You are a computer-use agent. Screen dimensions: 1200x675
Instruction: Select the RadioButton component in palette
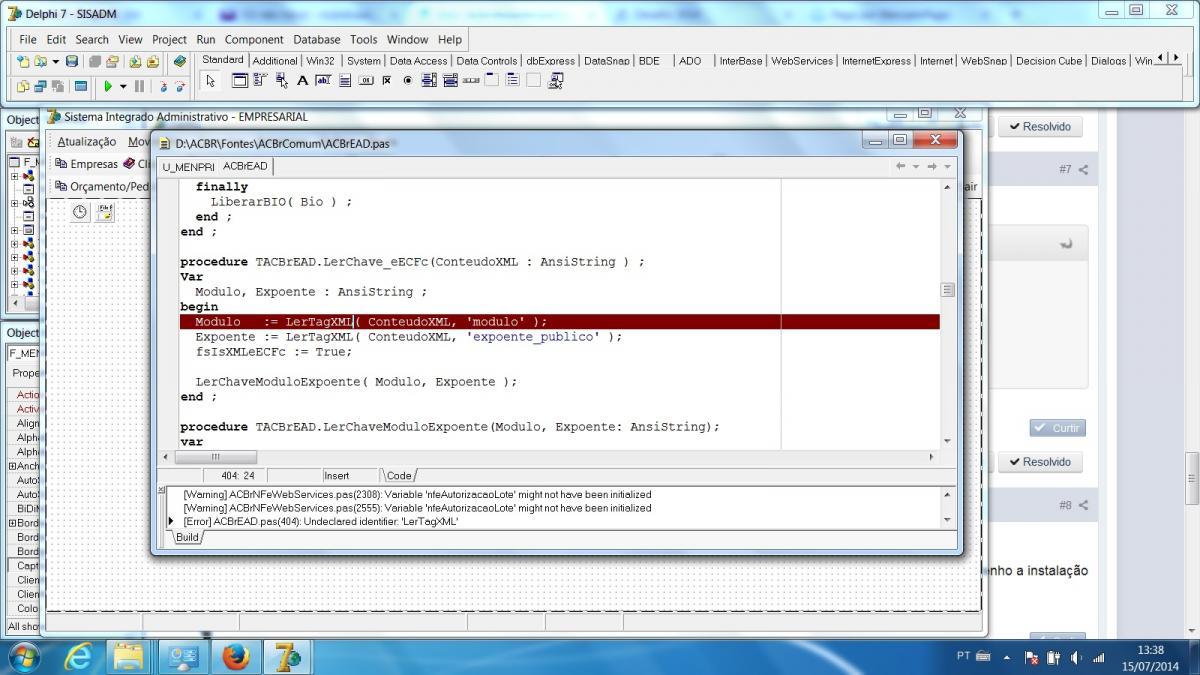coord(407,80)
